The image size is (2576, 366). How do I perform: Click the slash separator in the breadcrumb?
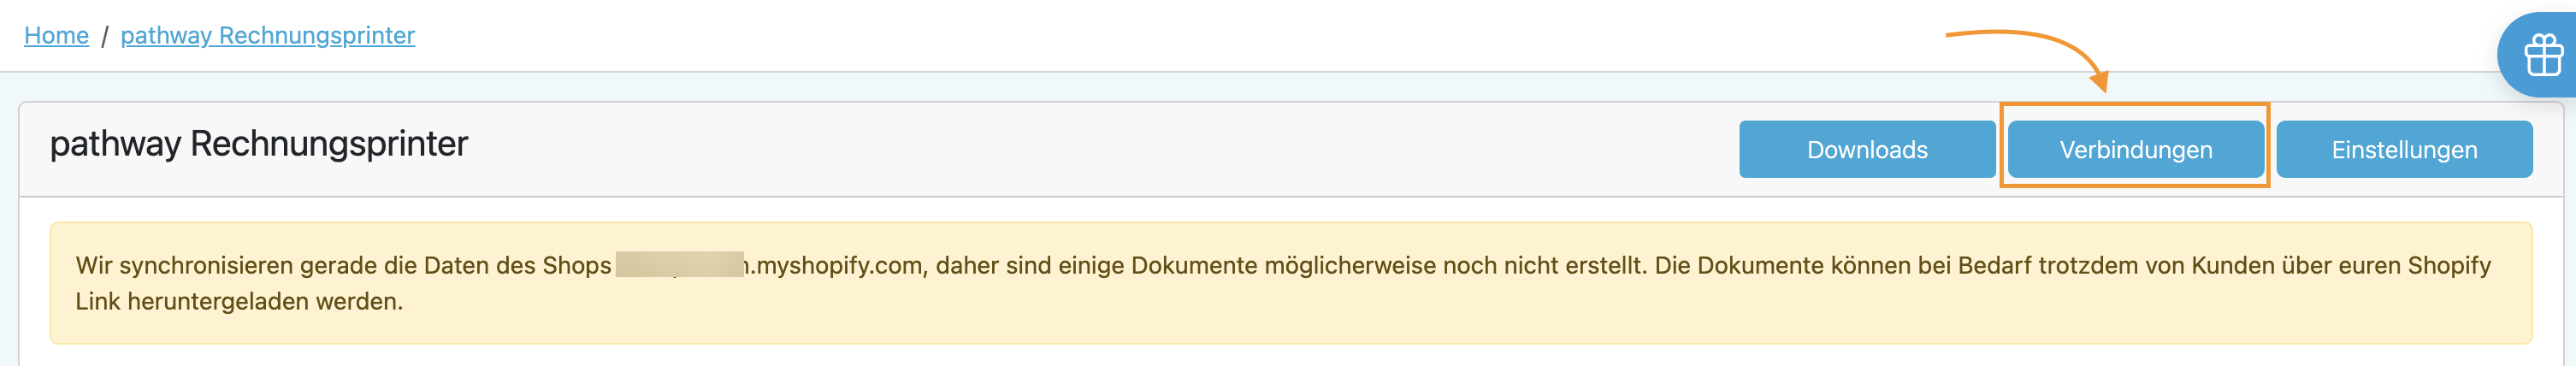(104, 36)
